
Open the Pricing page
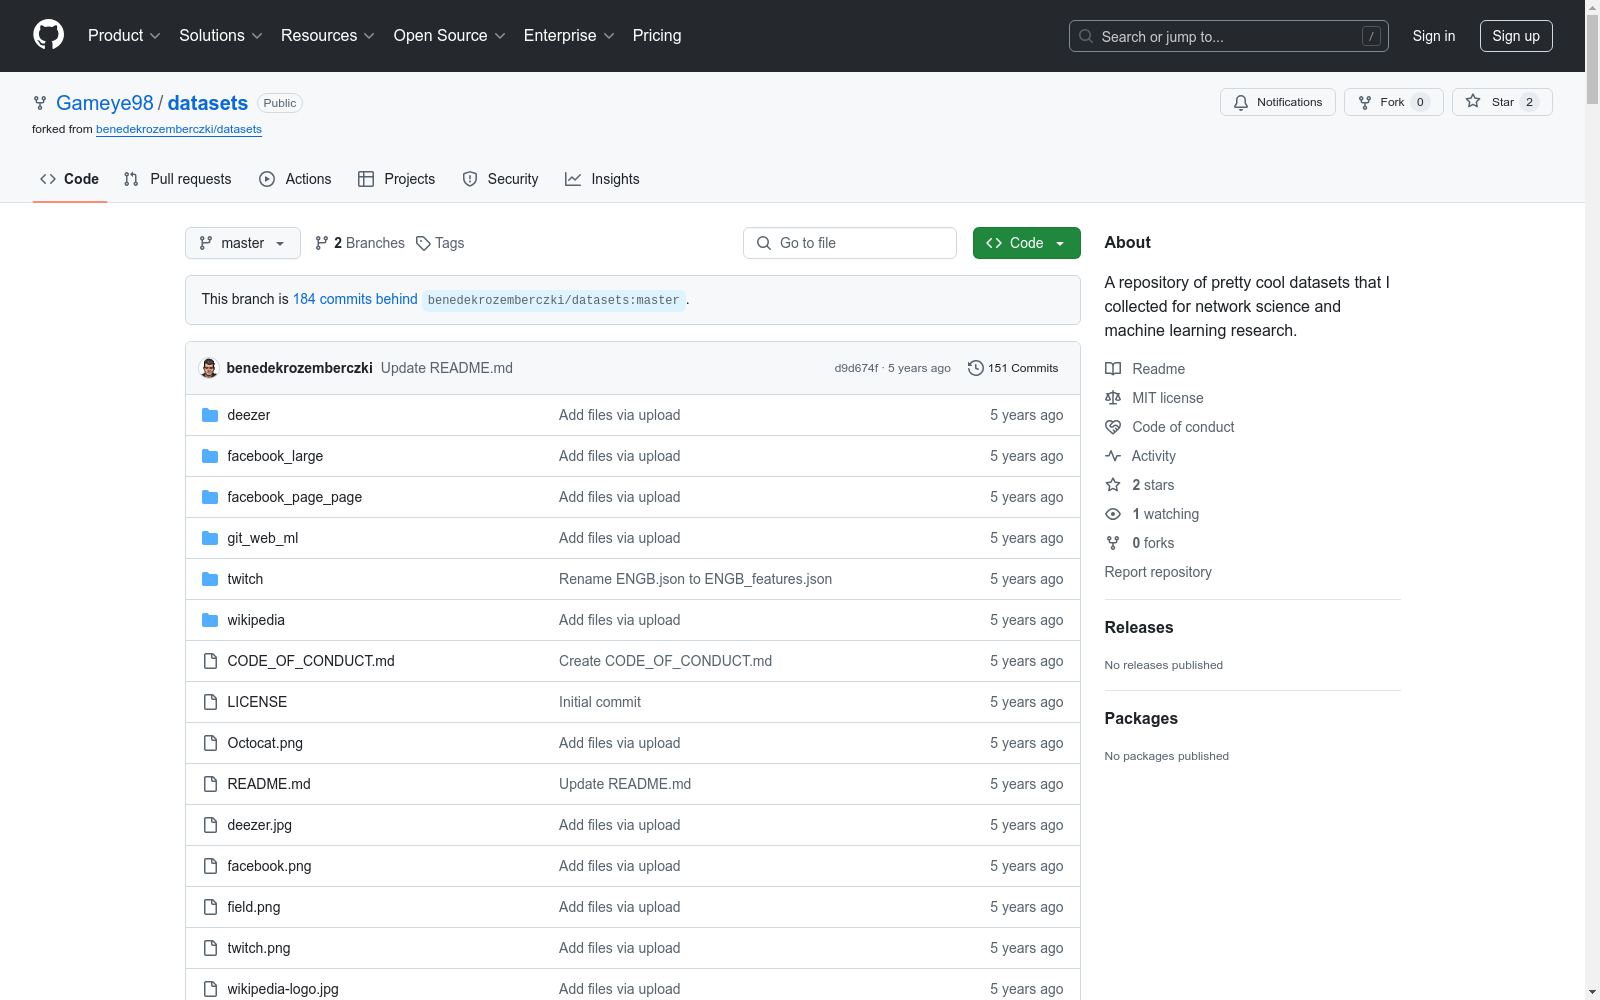[x=657, y=35]
